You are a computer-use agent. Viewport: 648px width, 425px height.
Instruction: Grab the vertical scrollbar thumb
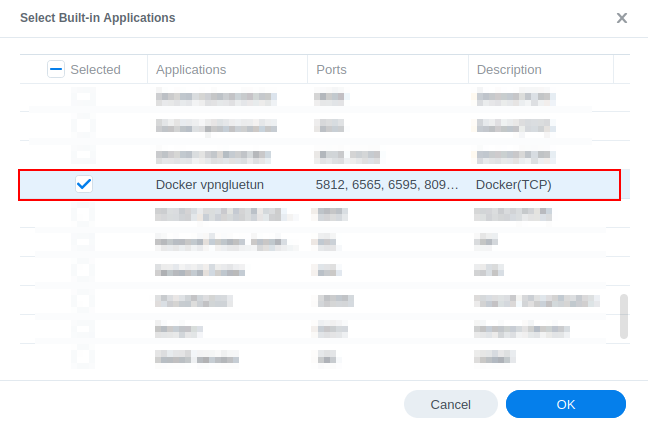(x=624, y=316)
